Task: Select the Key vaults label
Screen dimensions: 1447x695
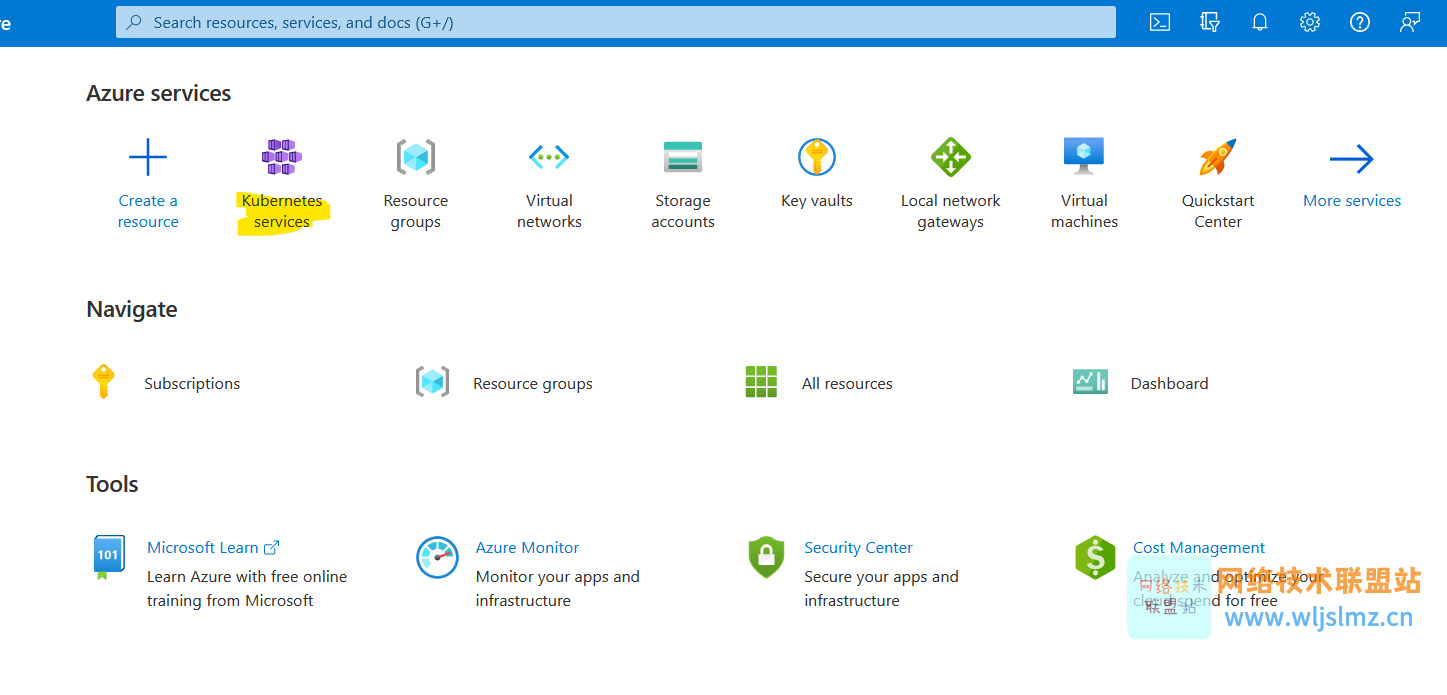Action: click(x=817, y=201)
